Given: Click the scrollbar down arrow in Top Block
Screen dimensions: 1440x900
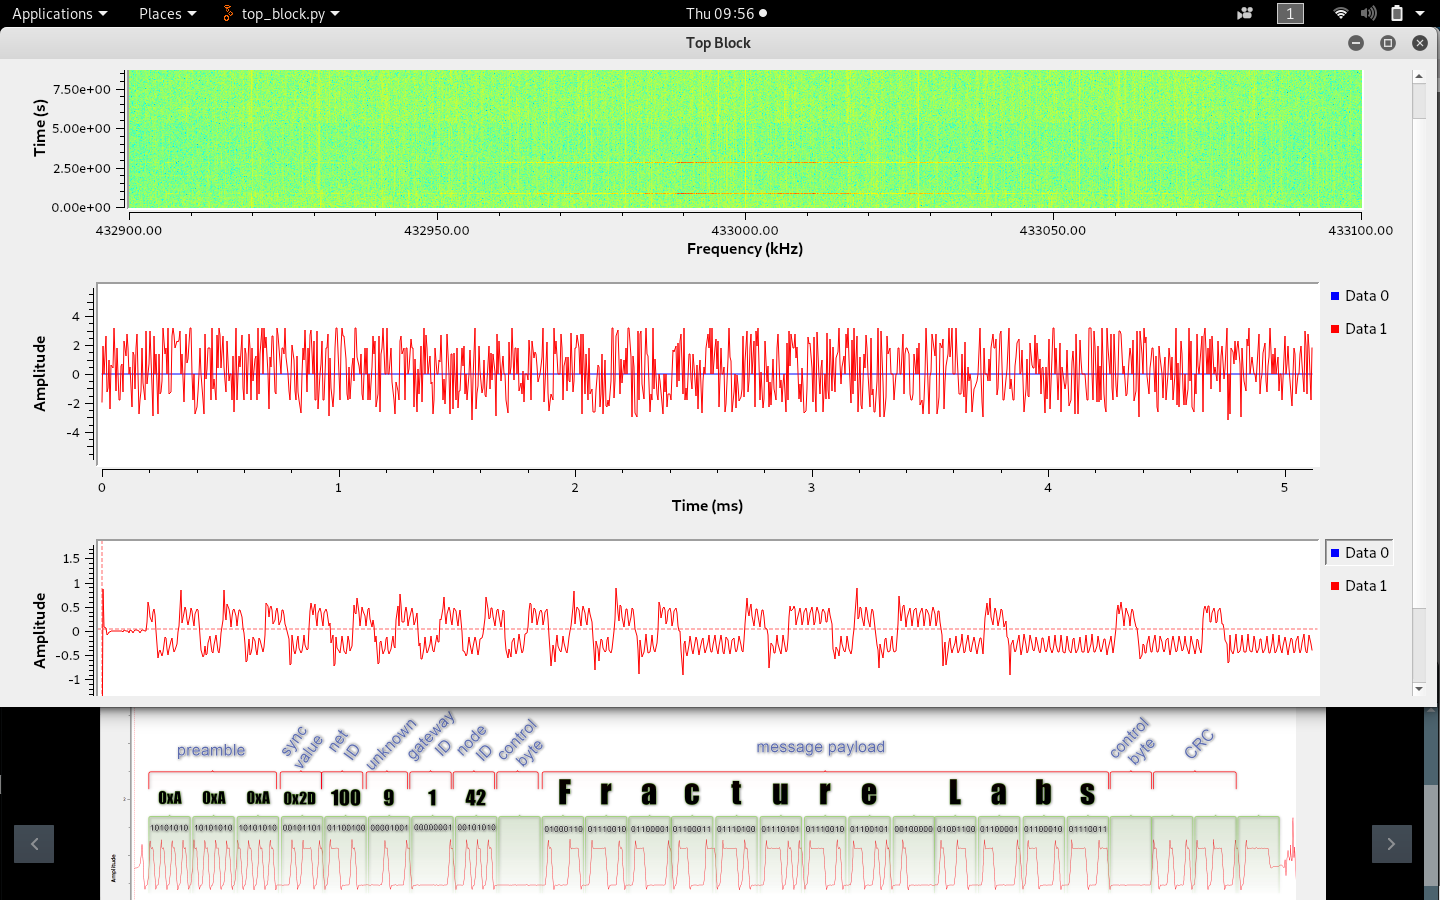Looking at the screenshot, I should tap(1419, 689).
